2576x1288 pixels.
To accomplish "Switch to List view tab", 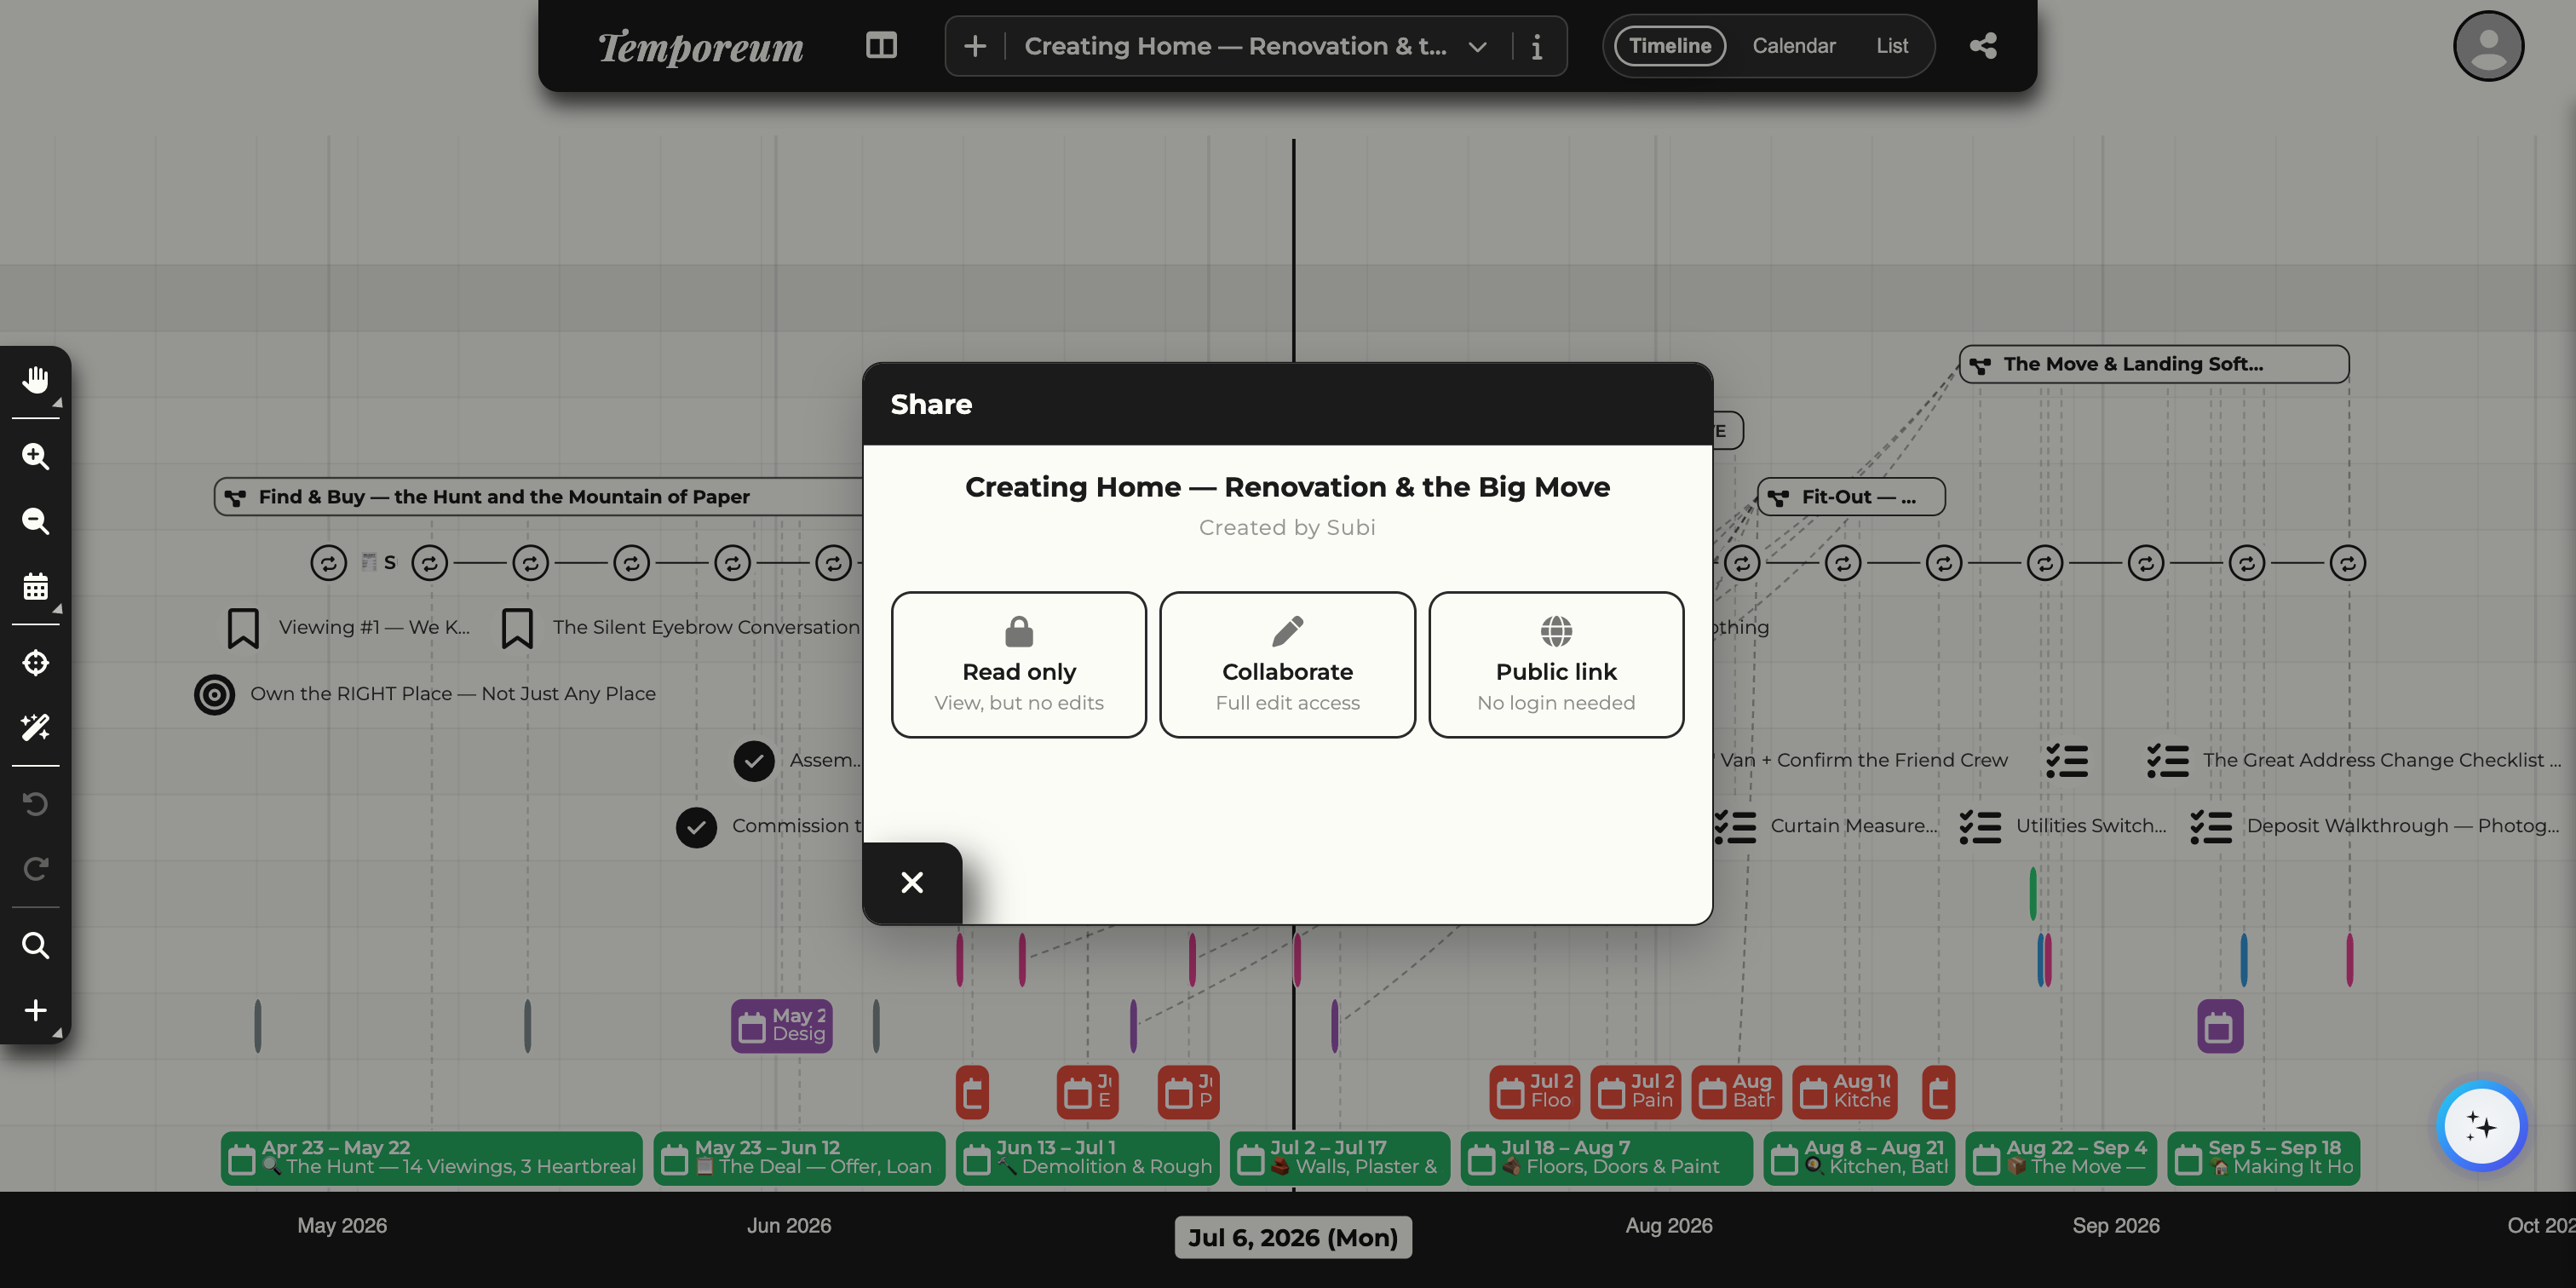I will (1892, 46).
